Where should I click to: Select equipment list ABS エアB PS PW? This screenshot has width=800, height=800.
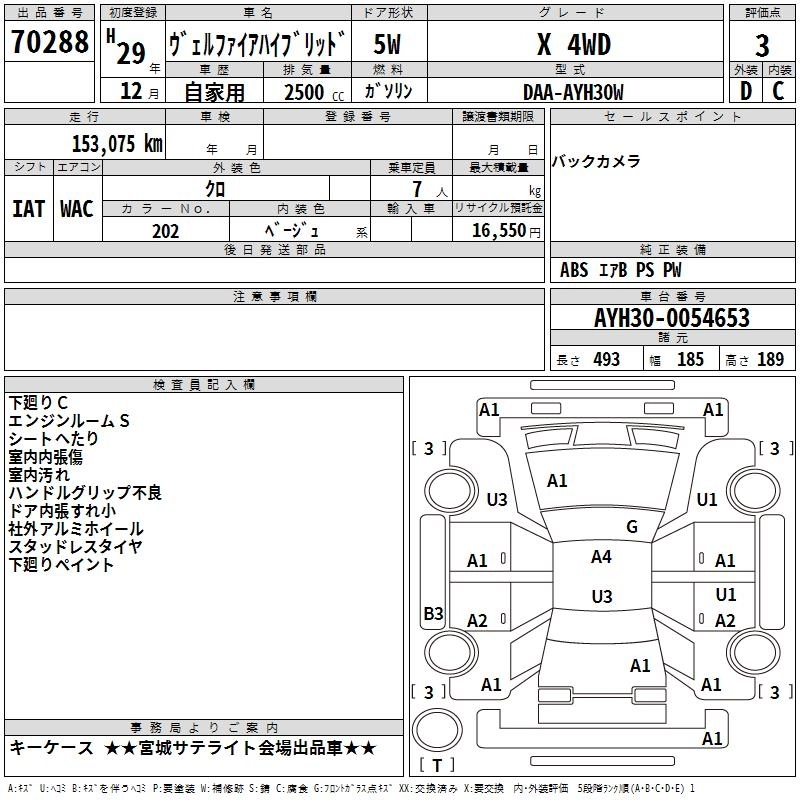click(620, 270)
